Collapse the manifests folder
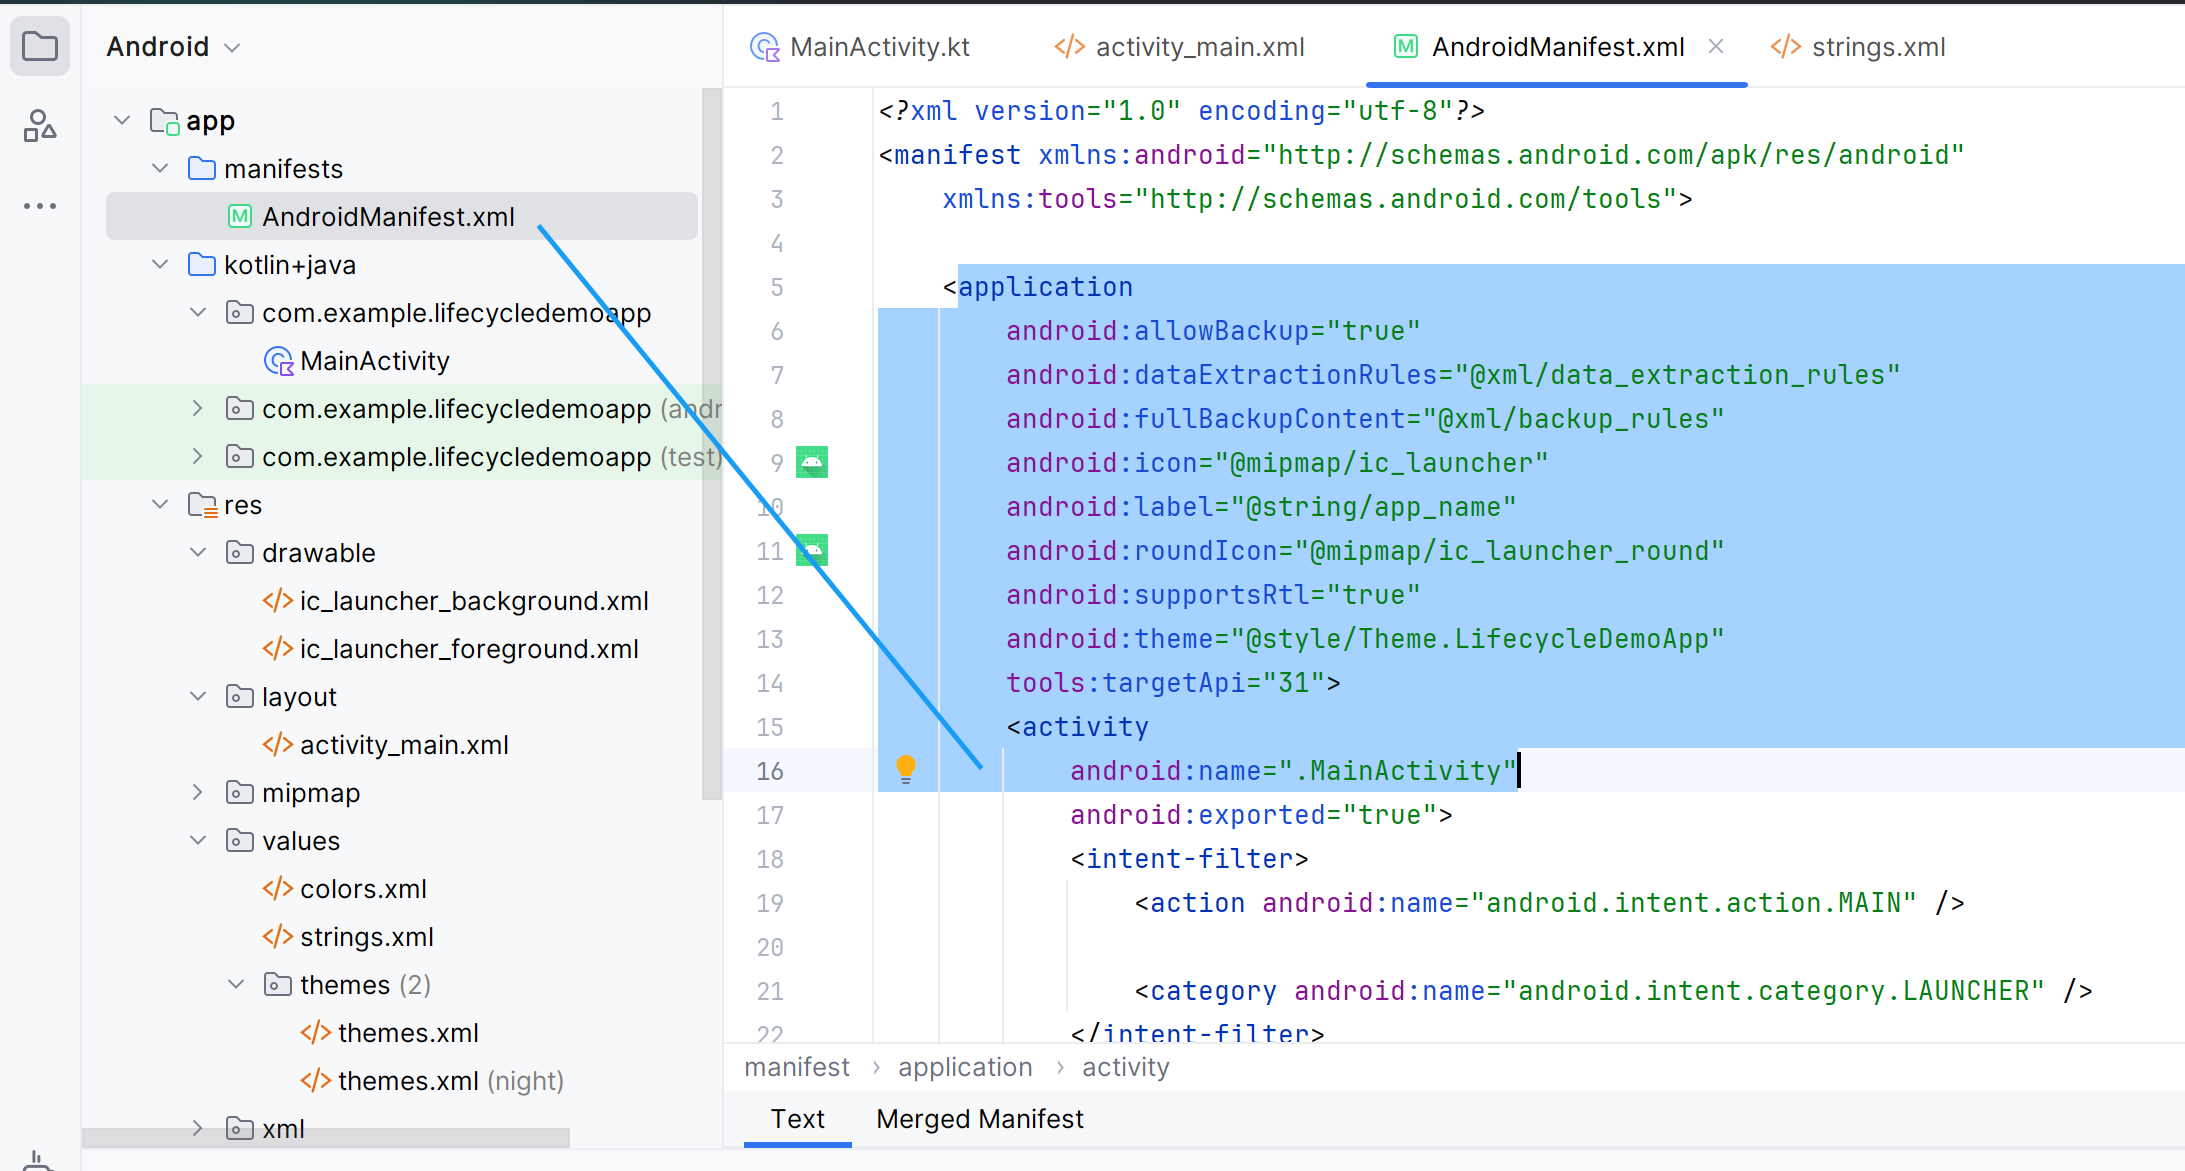The height and width of the screenshot is (1171, 2185). click(x=160, y=168)
